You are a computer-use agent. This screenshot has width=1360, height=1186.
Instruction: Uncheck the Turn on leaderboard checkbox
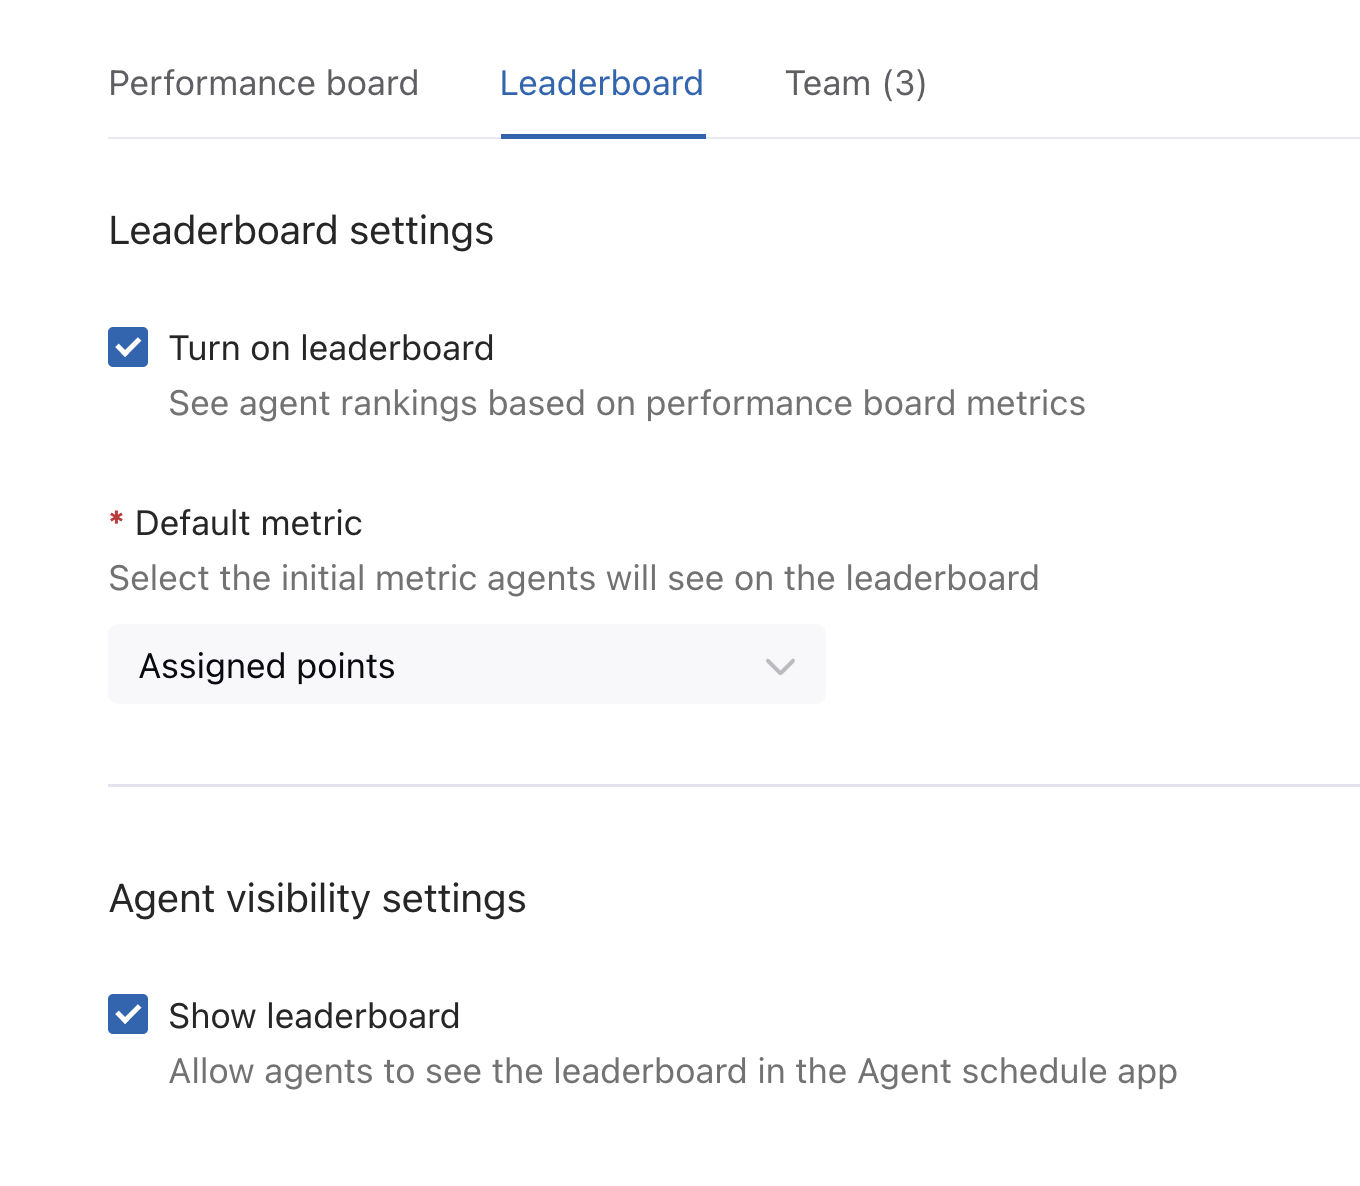click(x=128, y=347)
